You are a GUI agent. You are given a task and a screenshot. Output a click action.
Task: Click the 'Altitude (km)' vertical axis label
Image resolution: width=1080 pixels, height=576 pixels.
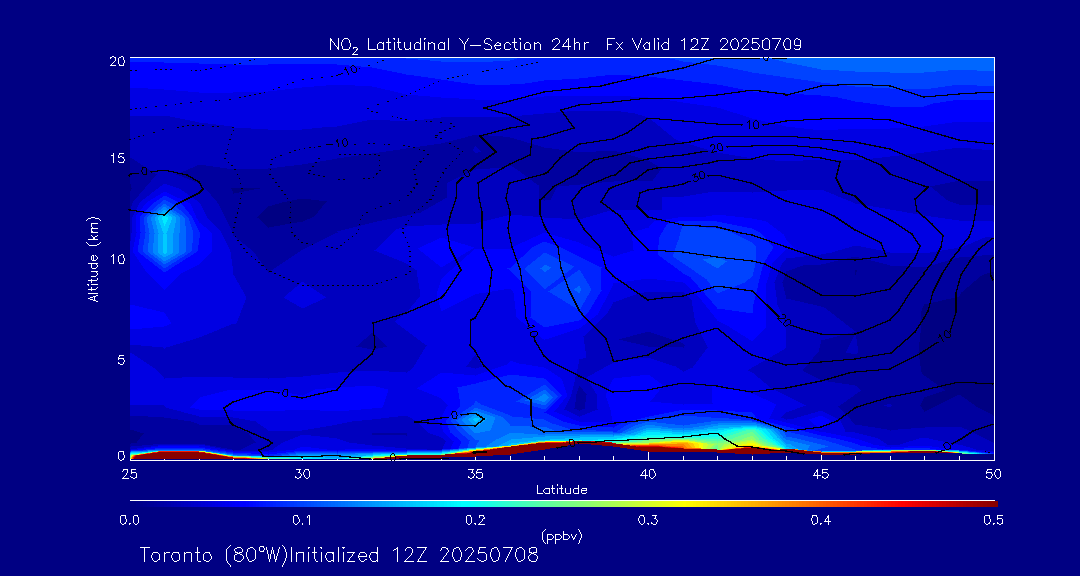93,258
